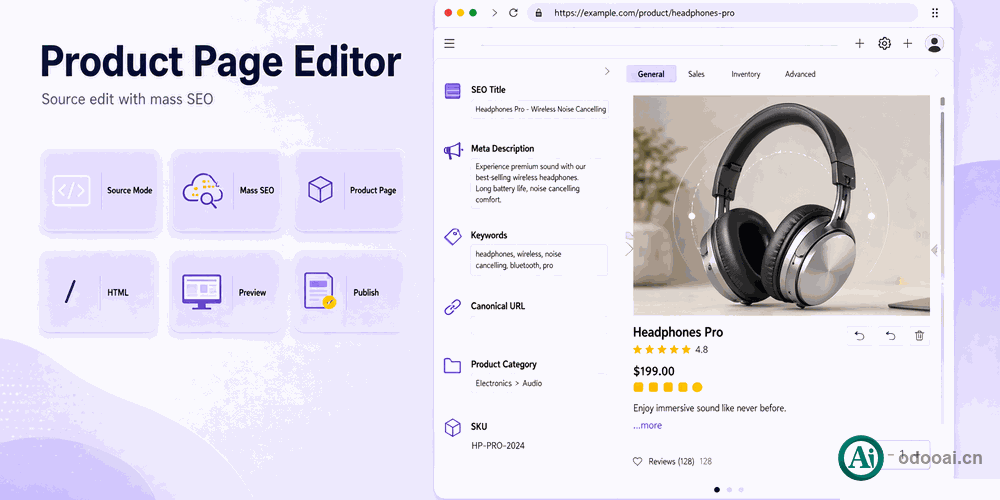The image size is (1000, 500).
Task: Click the SEO Title field icon
Action: [452, 91]
